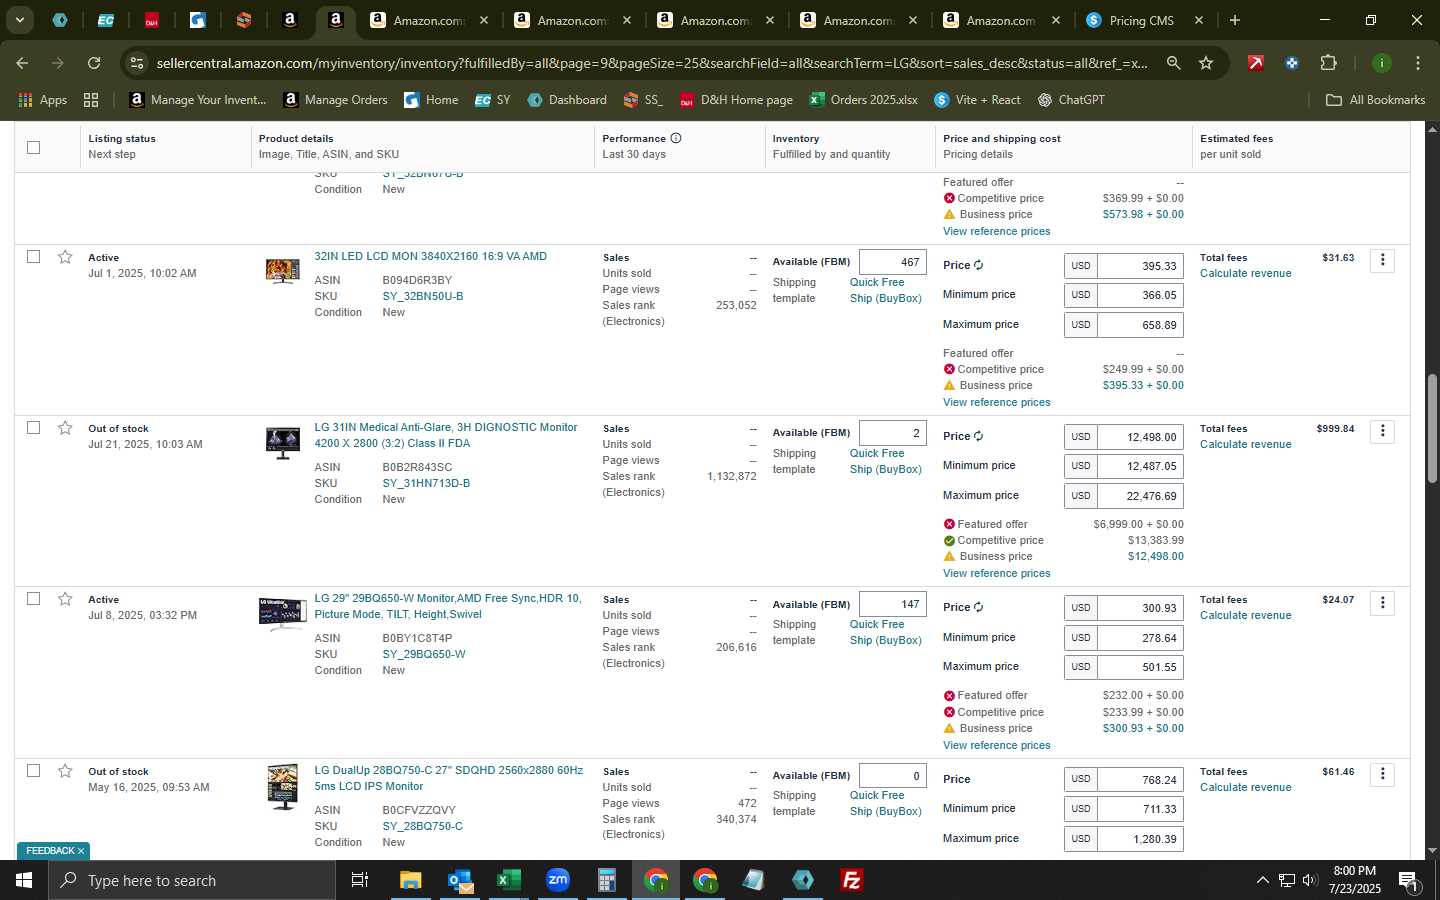Viewport: 1440px width, 900px height.
Task: Click Calculate revenue for $24.07 fees row
Action: (x=1245, y=615)
